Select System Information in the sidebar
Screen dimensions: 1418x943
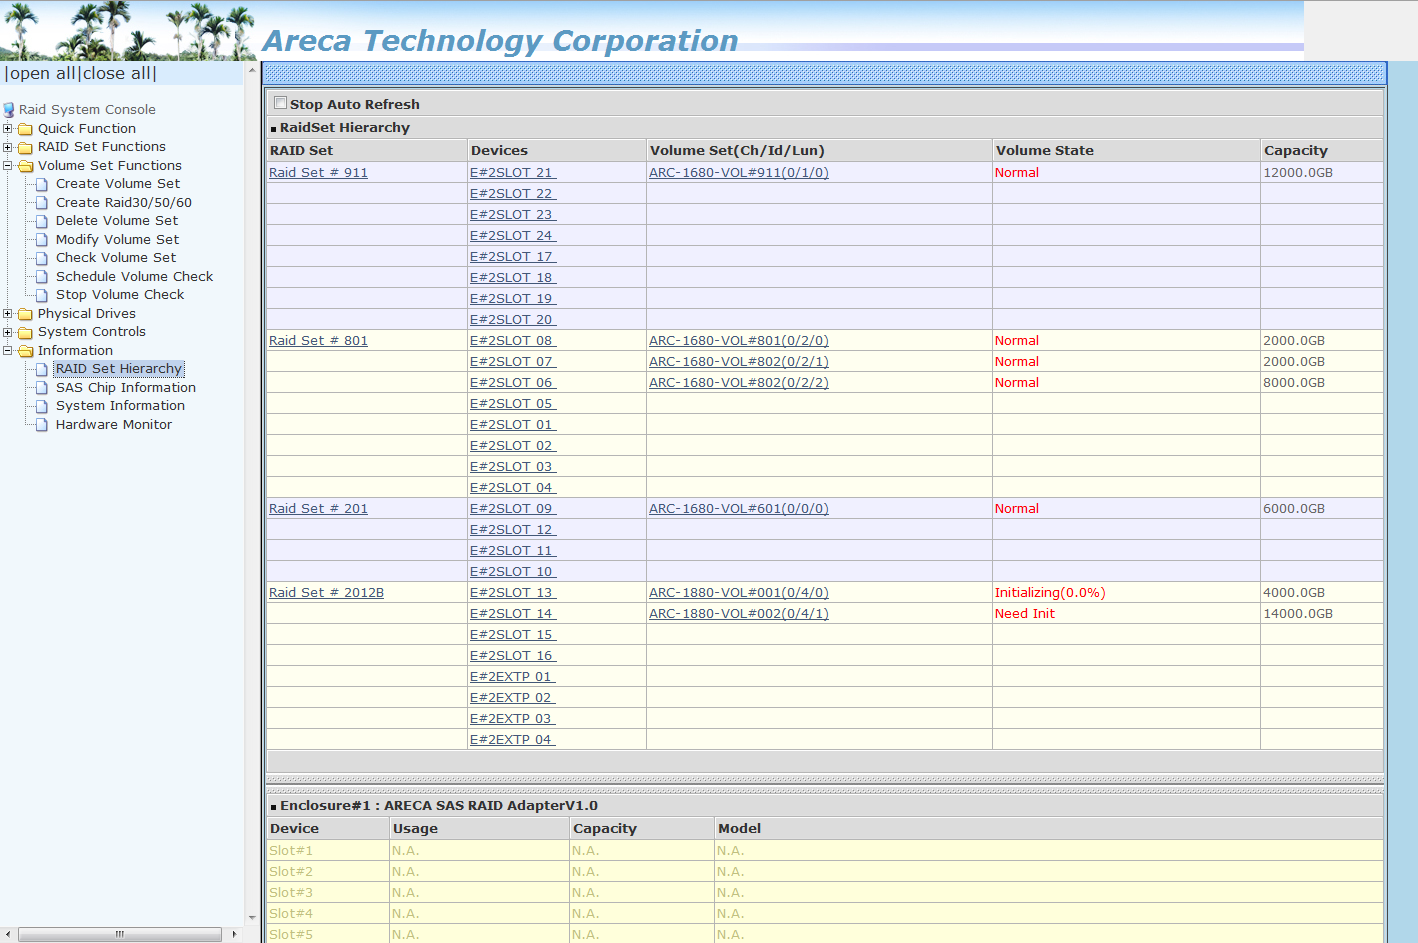click(x=120, y=406)
